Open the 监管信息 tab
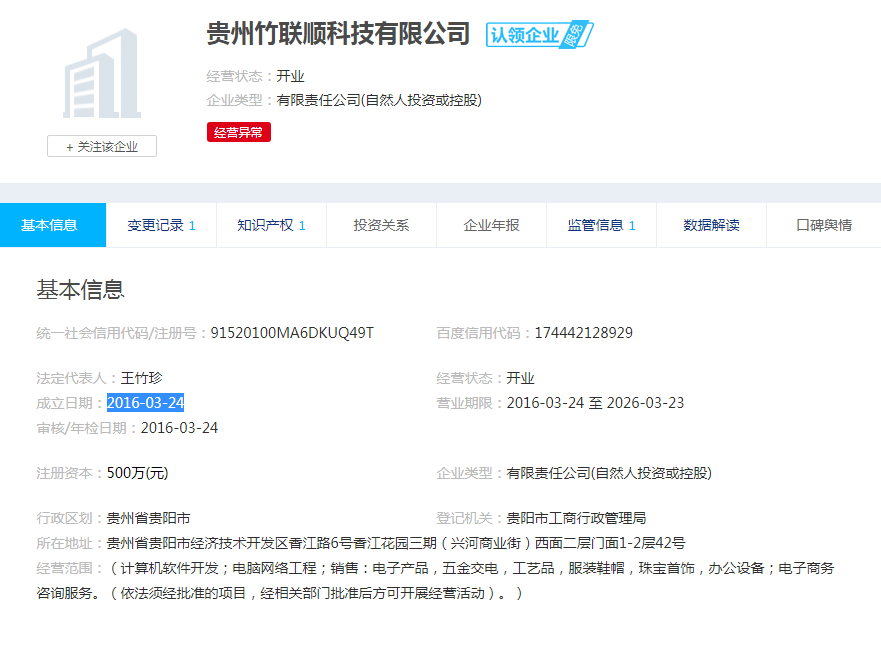The width and height of the screenshot is (881, 650). (601, 225)
